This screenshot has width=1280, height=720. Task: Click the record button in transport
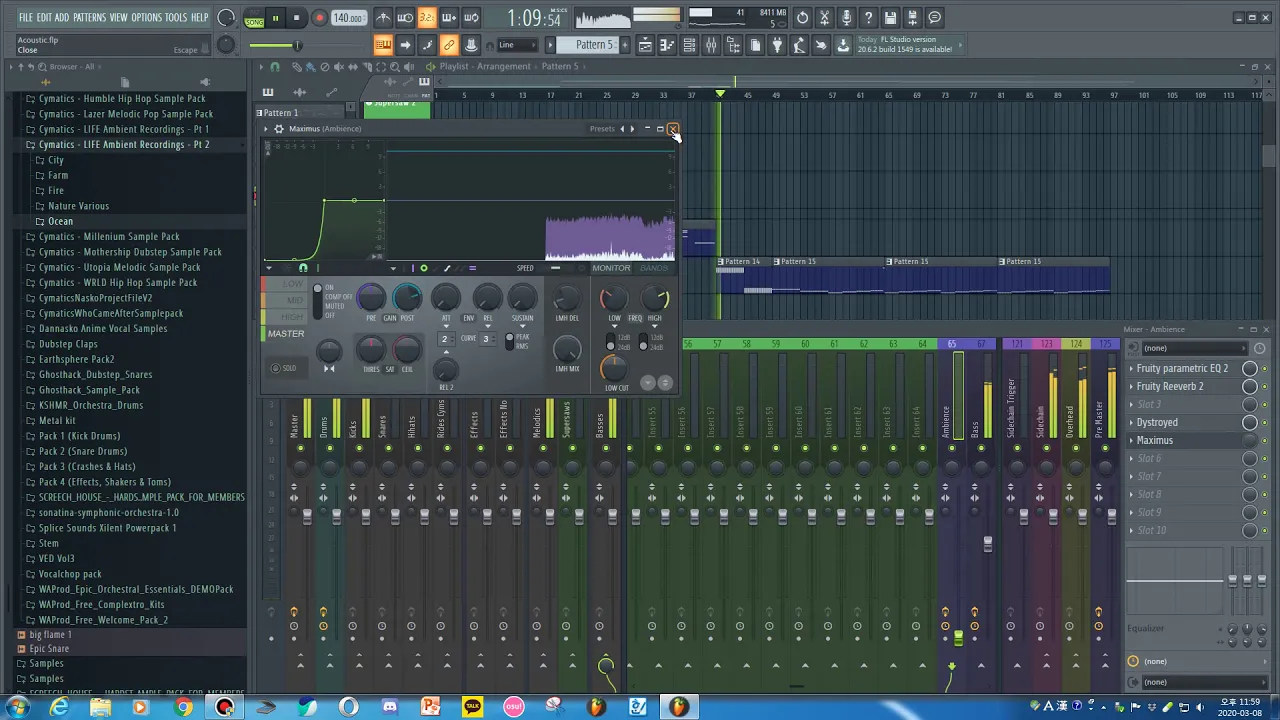[x=319, y=18]
